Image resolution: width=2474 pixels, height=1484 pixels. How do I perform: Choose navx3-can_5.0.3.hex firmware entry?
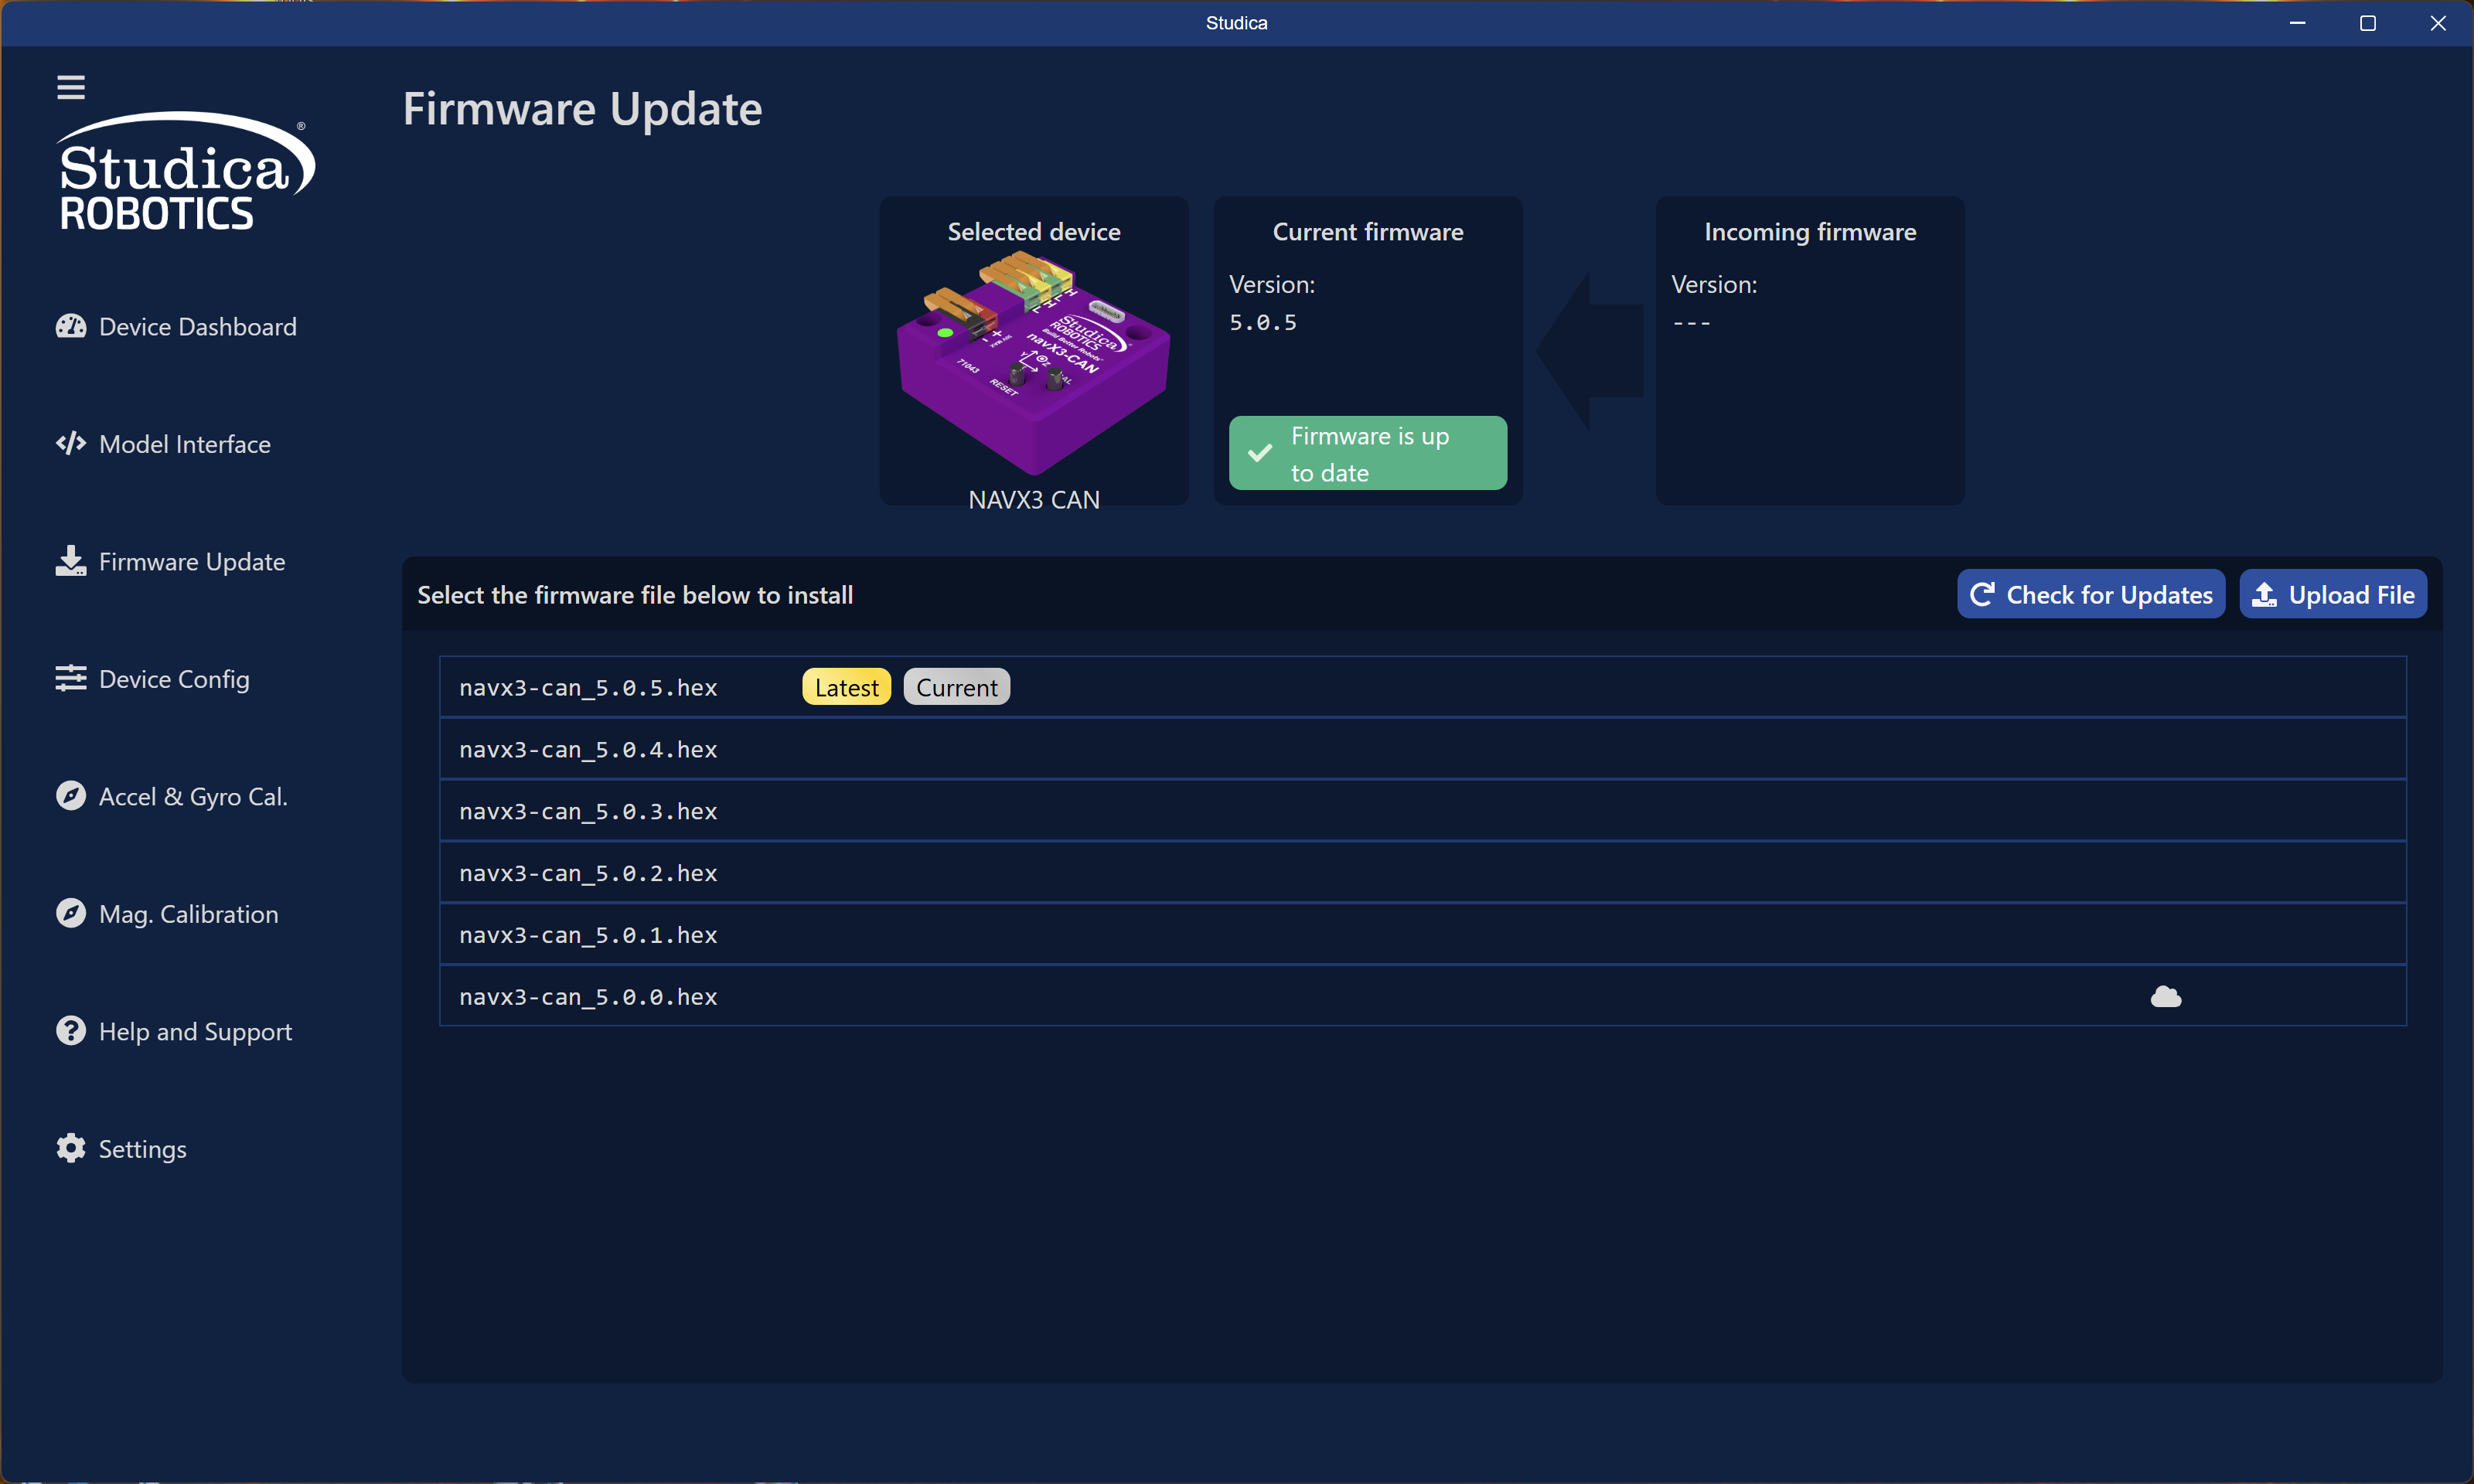588,812
